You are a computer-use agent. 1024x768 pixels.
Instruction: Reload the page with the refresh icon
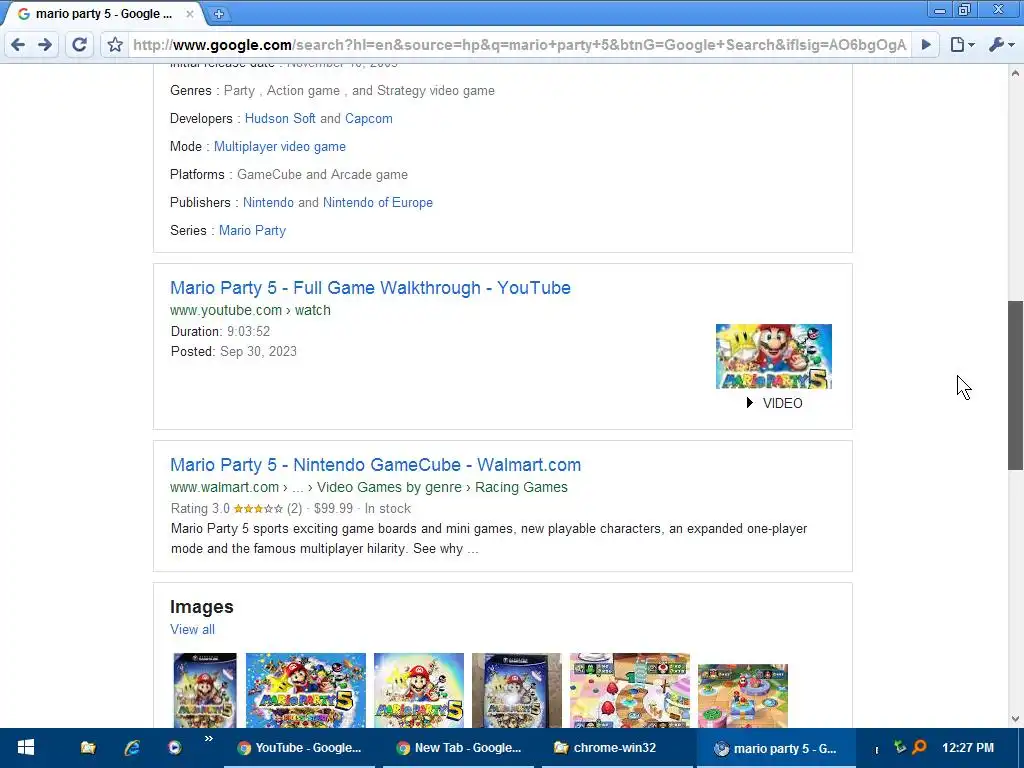(80, 44)
